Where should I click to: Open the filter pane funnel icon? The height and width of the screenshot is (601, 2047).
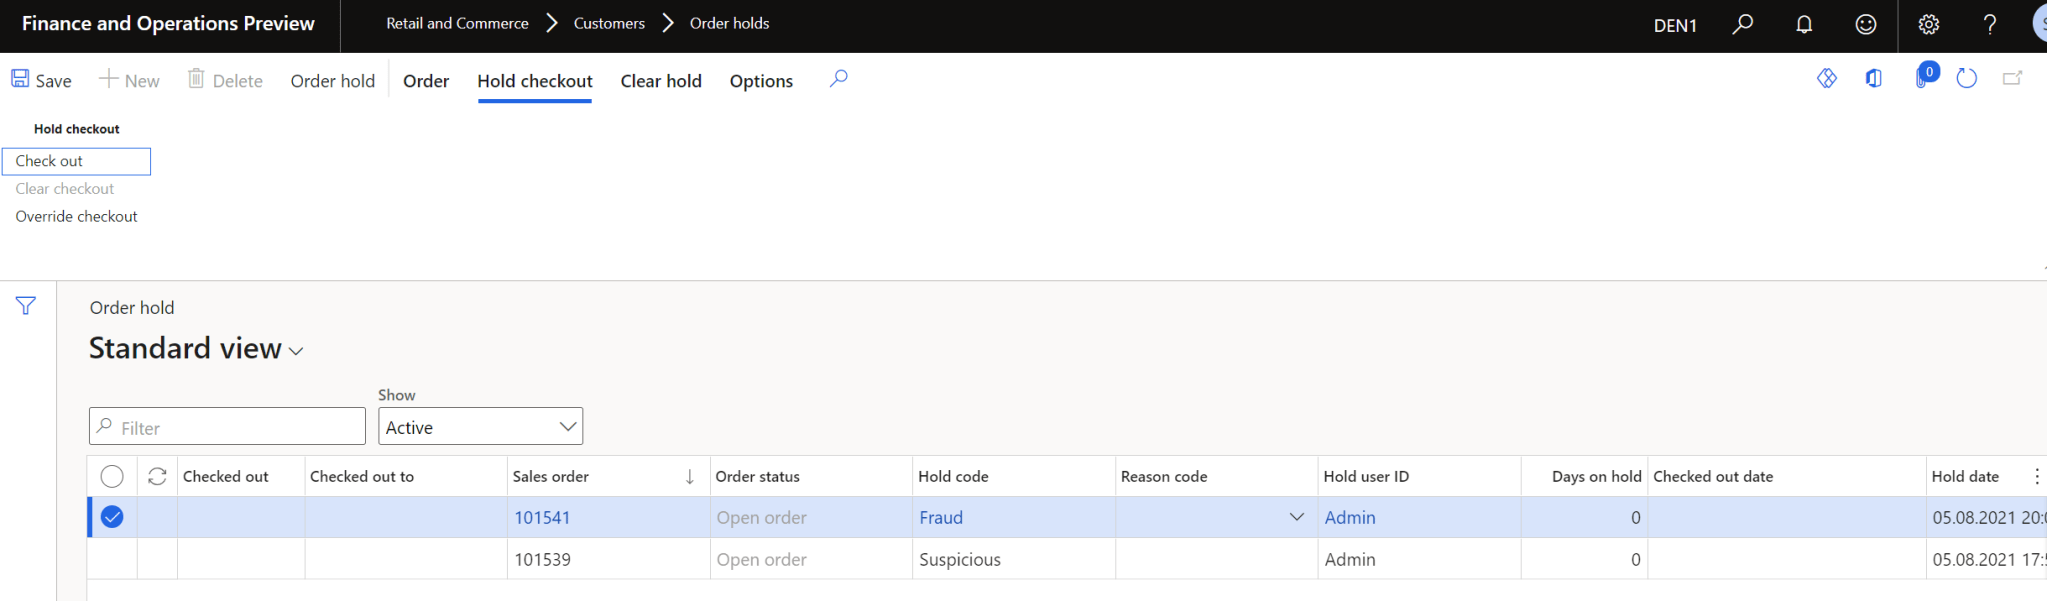pos(26,306)
